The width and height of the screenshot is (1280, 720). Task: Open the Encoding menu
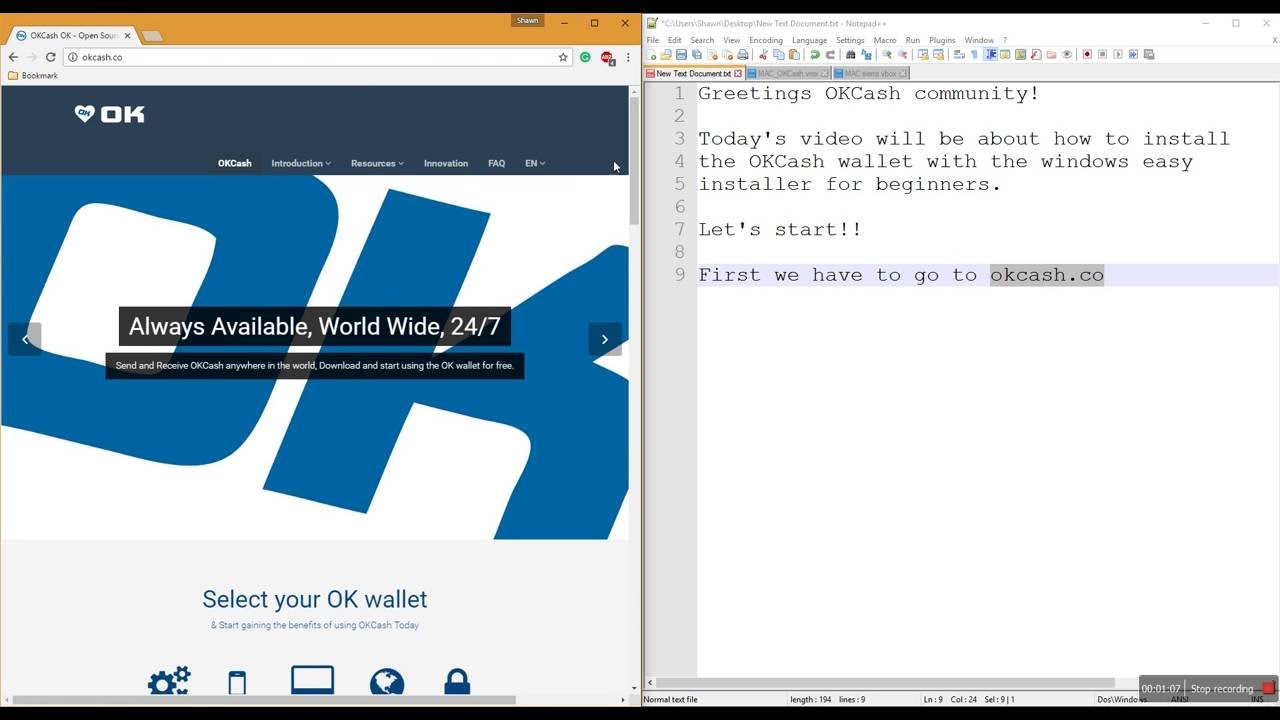(x=766, y=40)
